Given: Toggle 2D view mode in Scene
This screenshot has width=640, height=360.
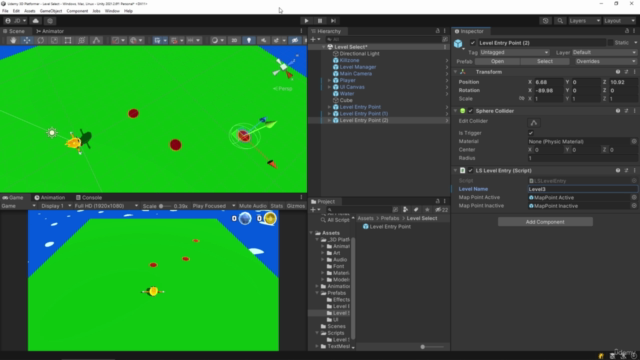Looking at the screenshot, I should click(234, 40).
